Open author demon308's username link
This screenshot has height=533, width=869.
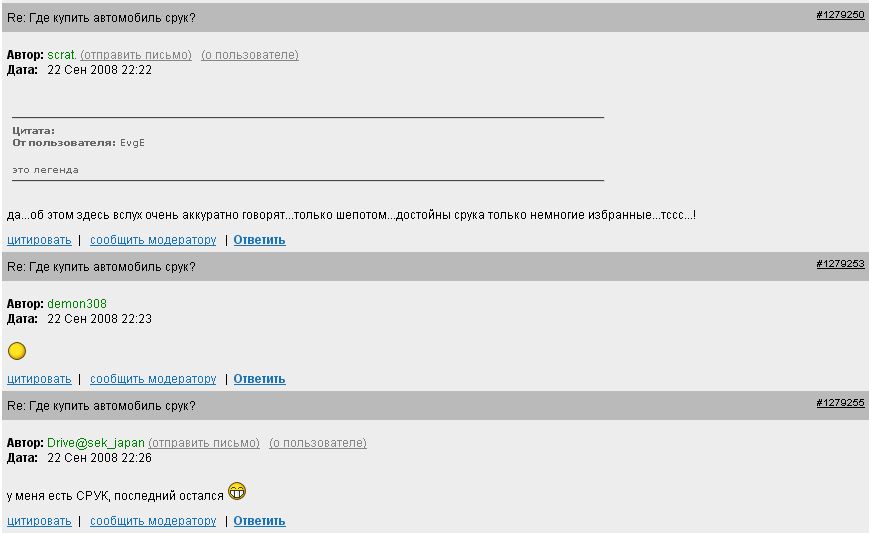tap(77, 304)
